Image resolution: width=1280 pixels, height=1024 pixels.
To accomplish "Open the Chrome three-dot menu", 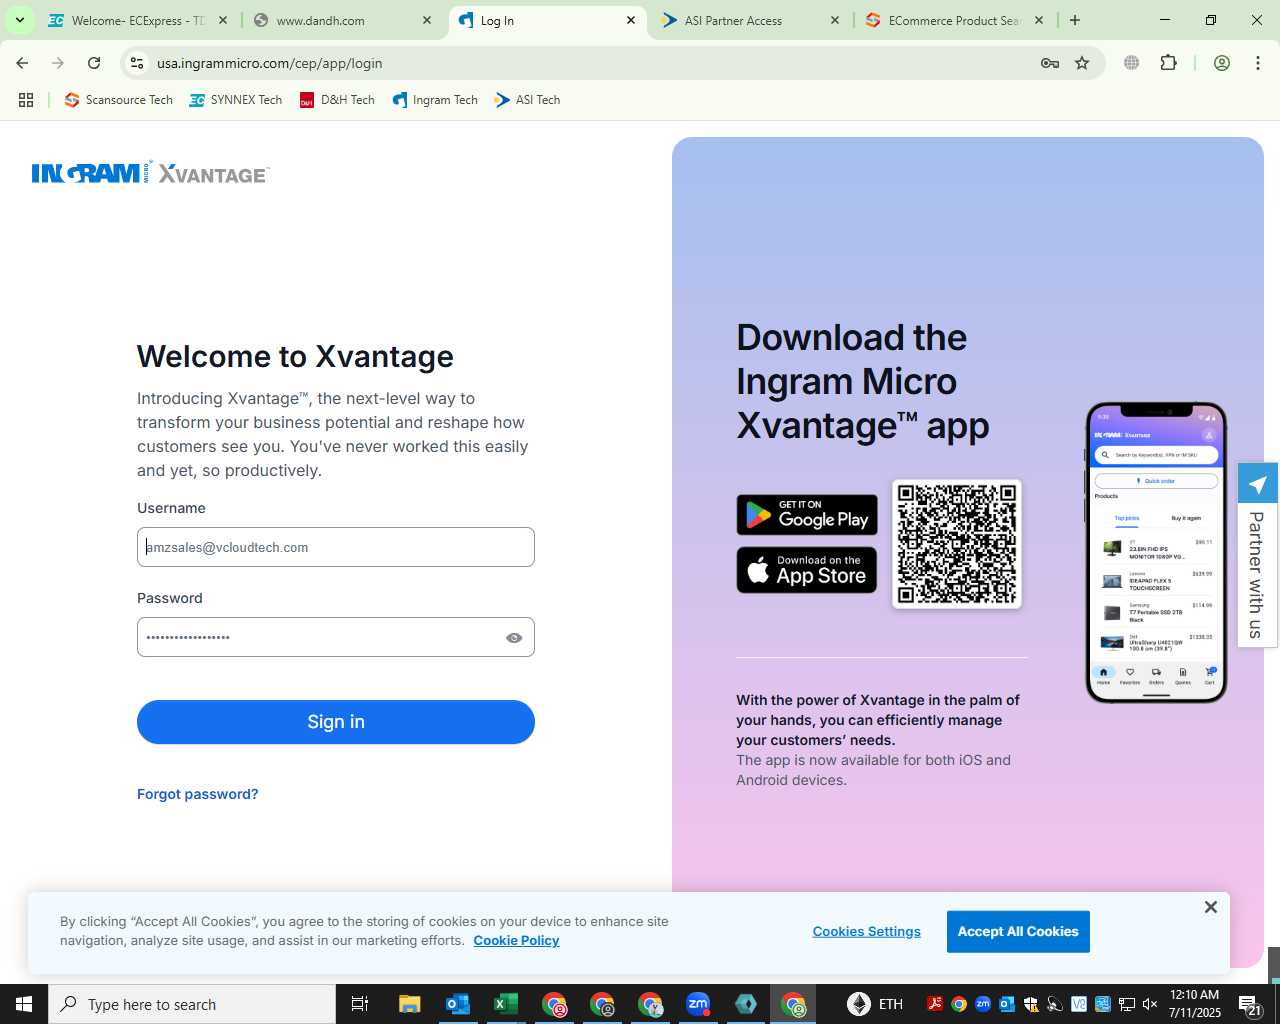I will click(x=1257, y=63).
